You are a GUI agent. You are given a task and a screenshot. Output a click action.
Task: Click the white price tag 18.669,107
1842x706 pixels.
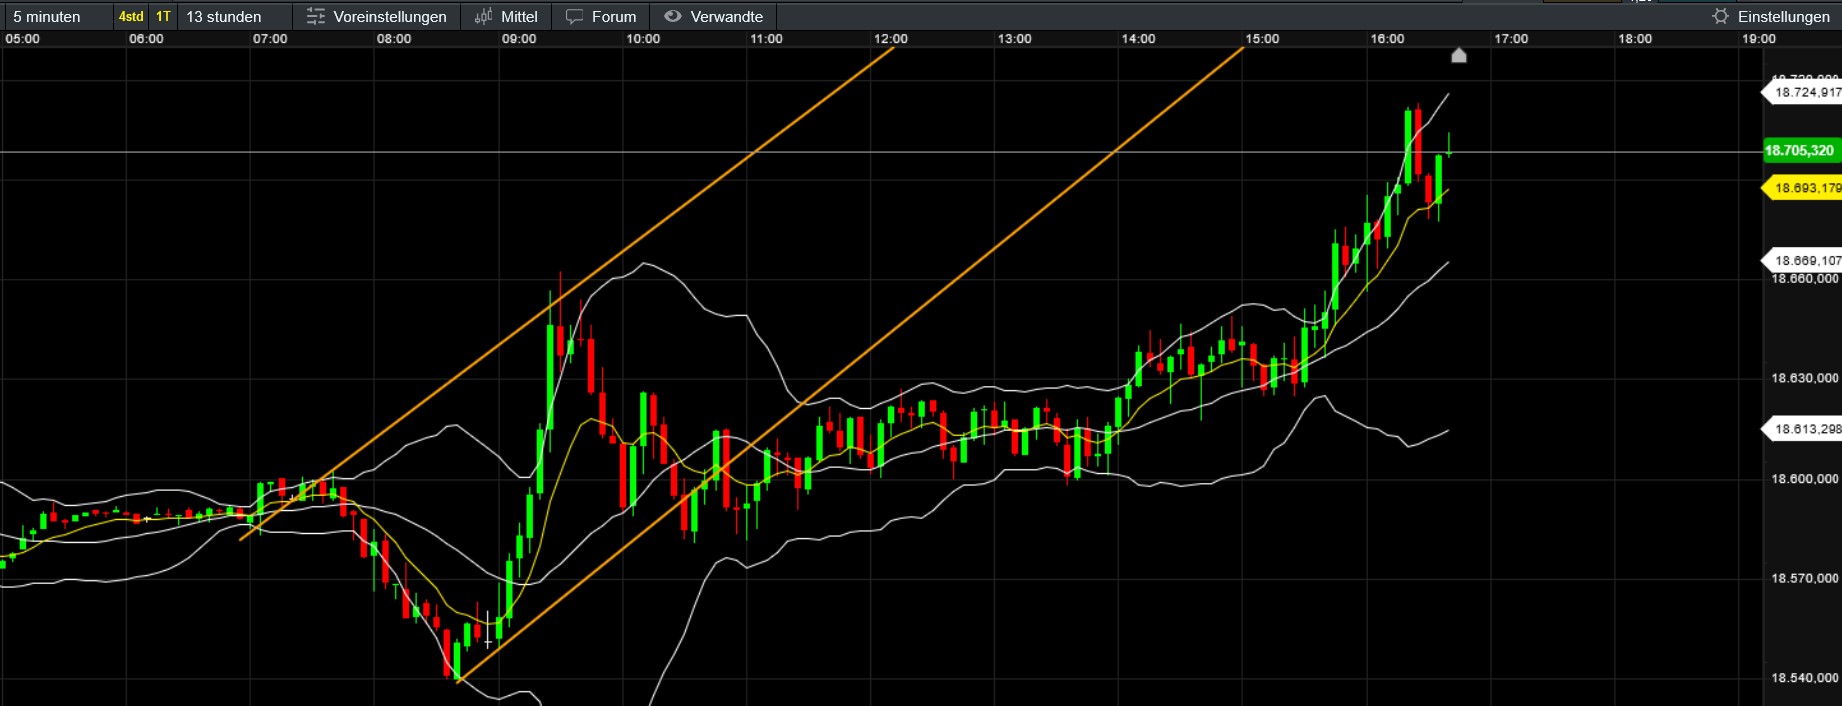(1802, 260)
